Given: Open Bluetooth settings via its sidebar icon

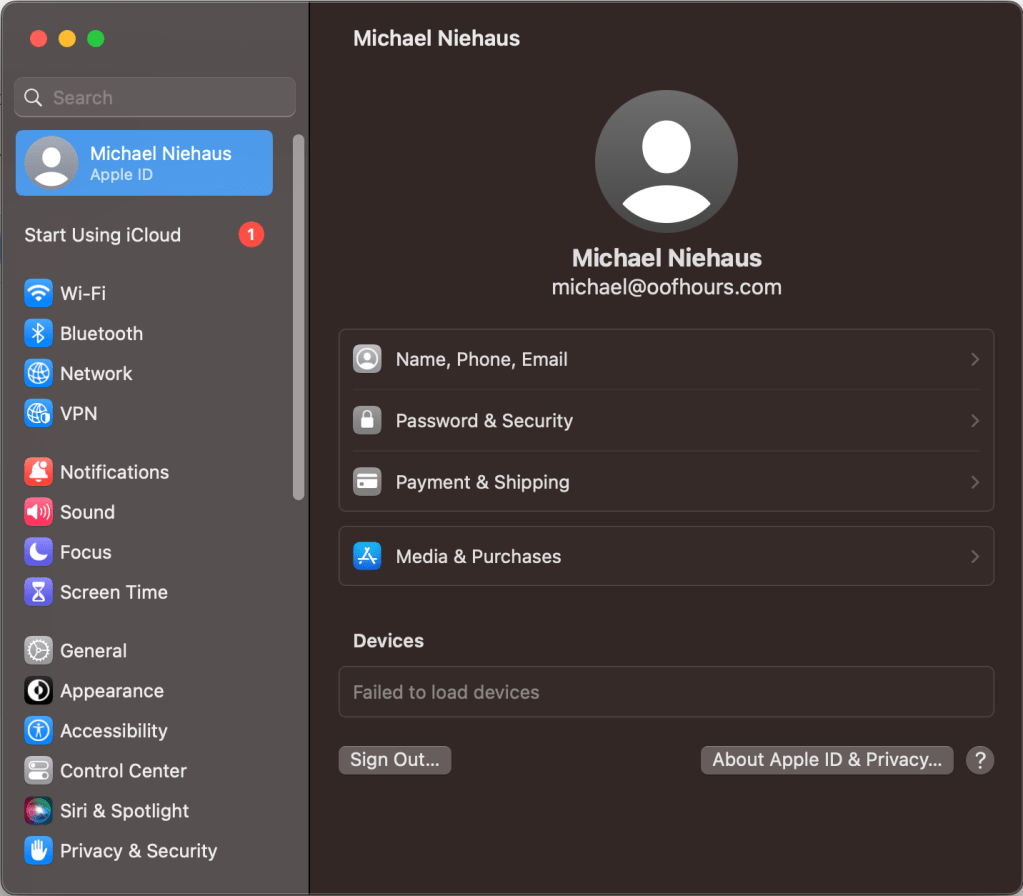Looking at the screenshot, I should point(39,333).
